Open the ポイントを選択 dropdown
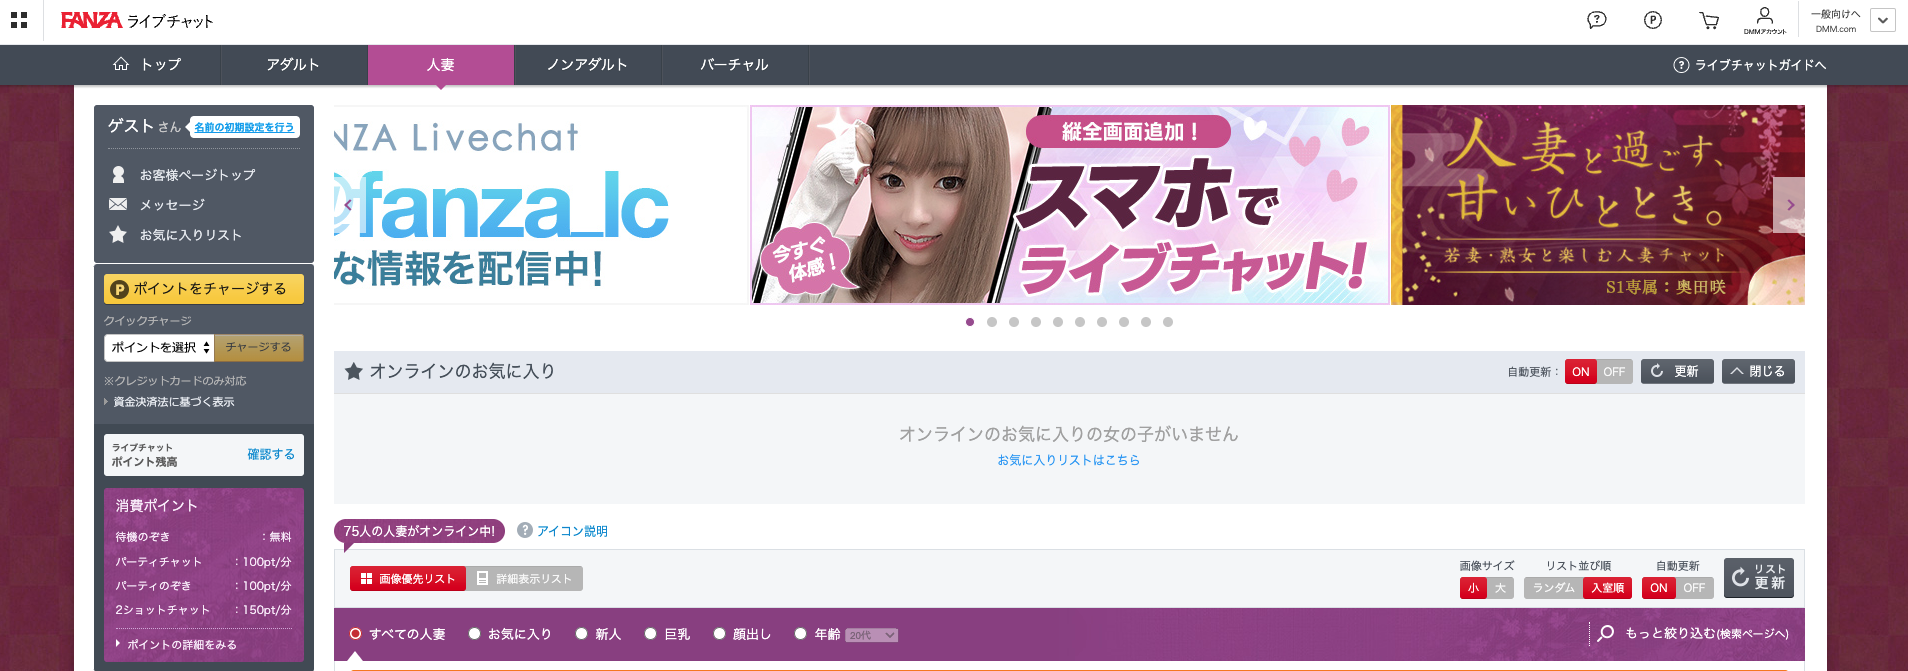1908x671 pixels. 159,347
